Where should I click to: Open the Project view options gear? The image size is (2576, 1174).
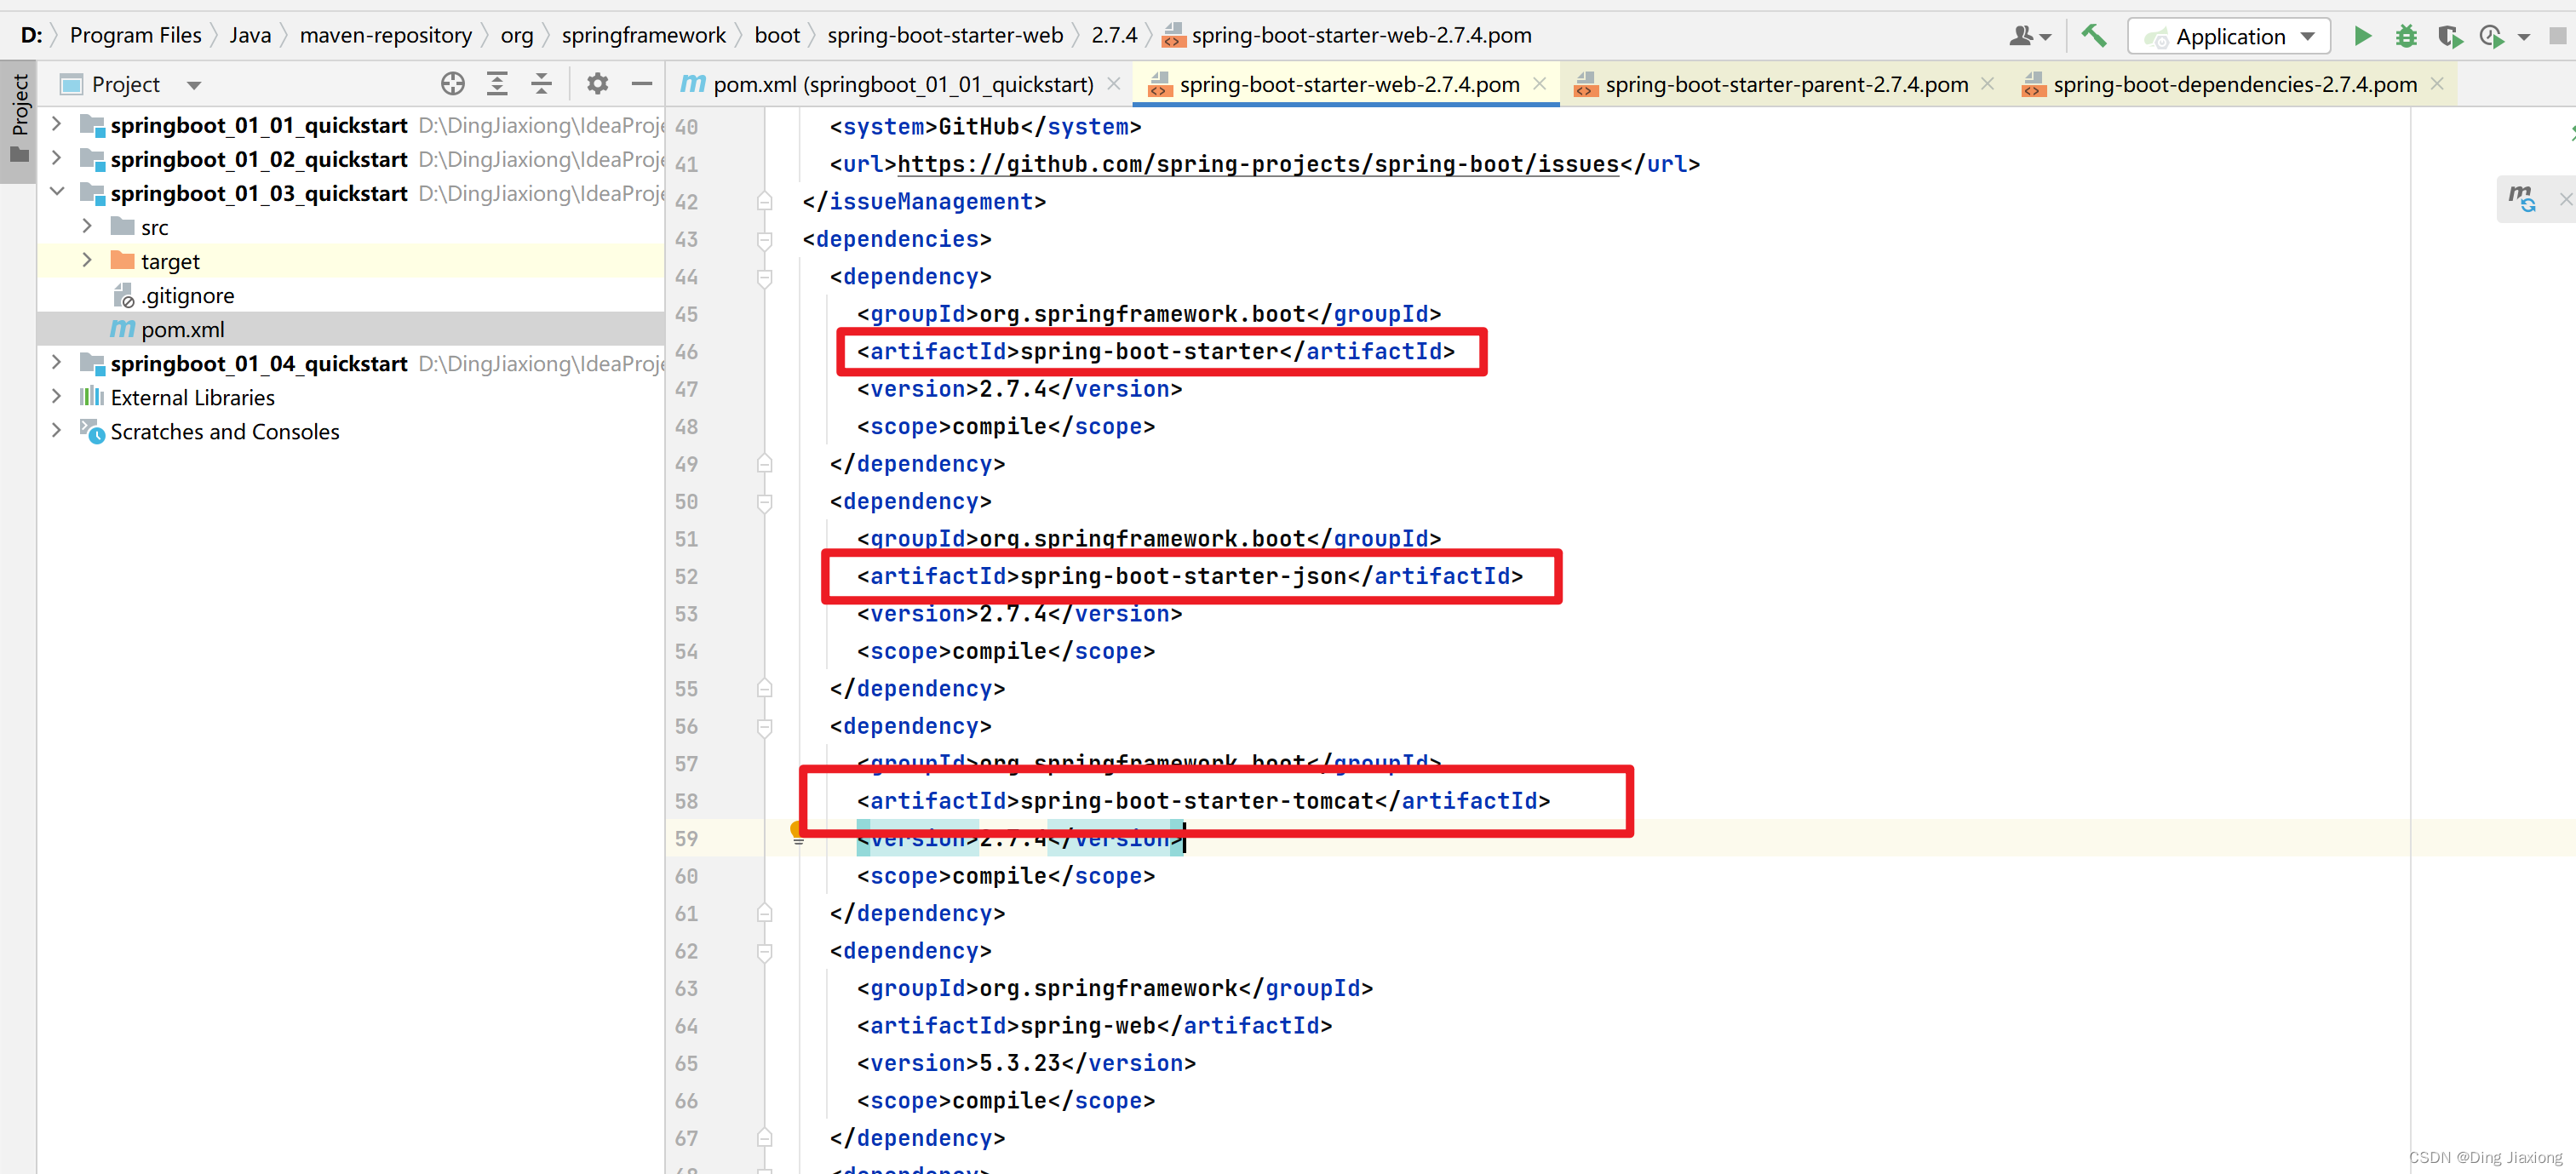pos(597,84)
